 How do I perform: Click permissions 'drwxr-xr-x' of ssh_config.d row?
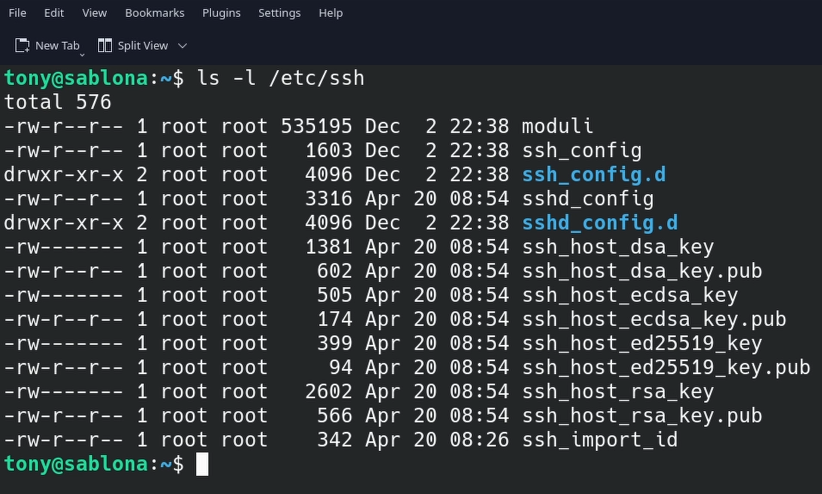pyautogui.click(x=63, y=175)
